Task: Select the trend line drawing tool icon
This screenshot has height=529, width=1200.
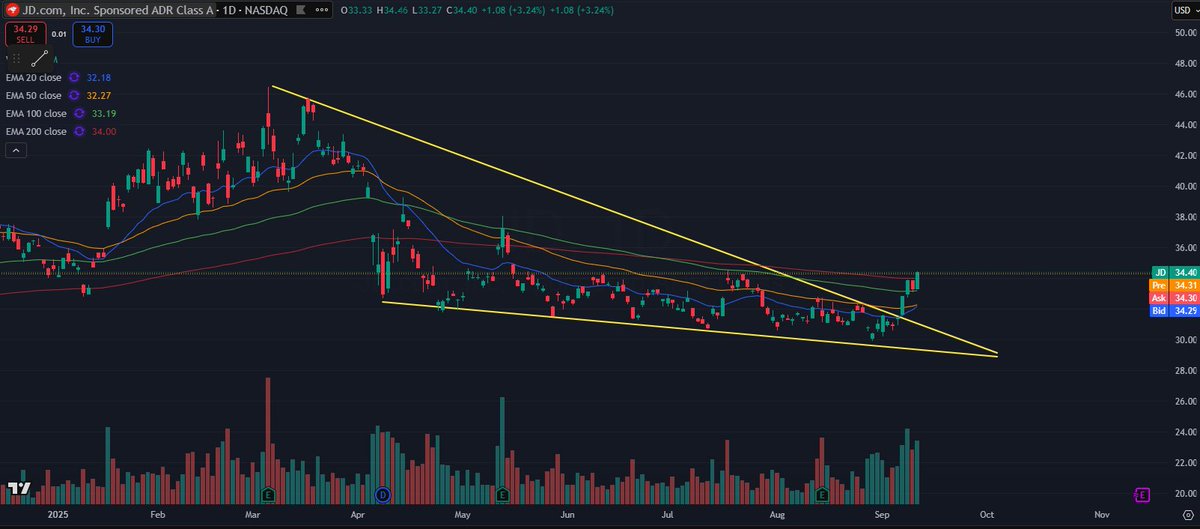Action: pos(41,60)
